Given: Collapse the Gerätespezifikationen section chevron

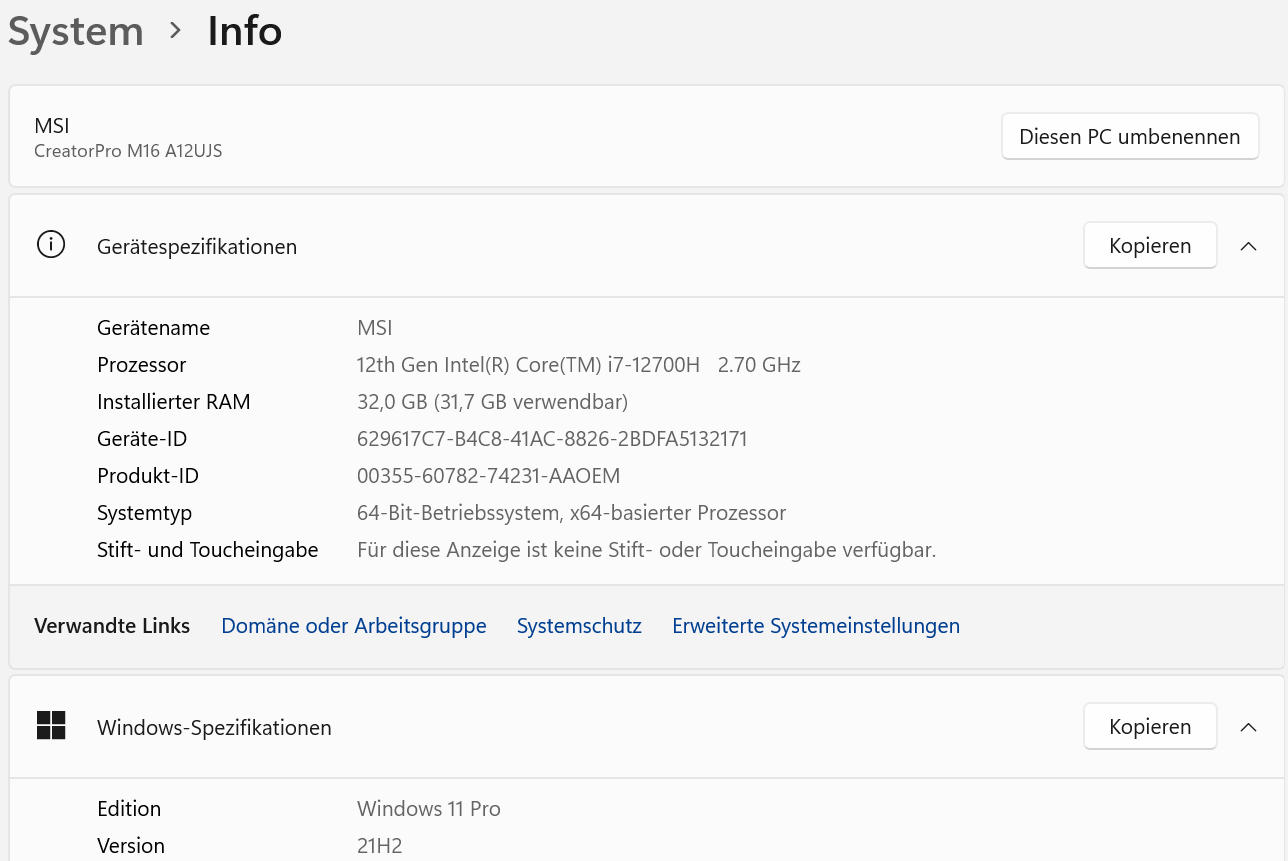Looking at the screenshot, I should (1248, 246).
